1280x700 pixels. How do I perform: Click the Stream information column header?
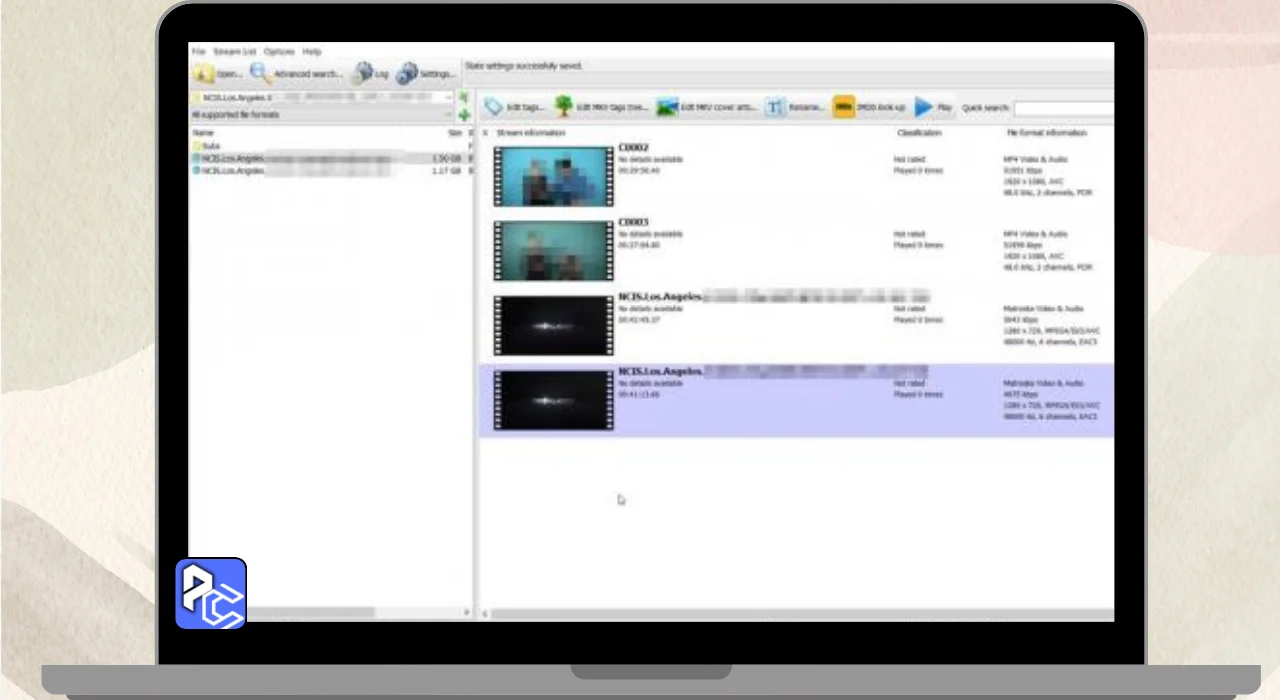pyautogui.click(x=530, y=133)
